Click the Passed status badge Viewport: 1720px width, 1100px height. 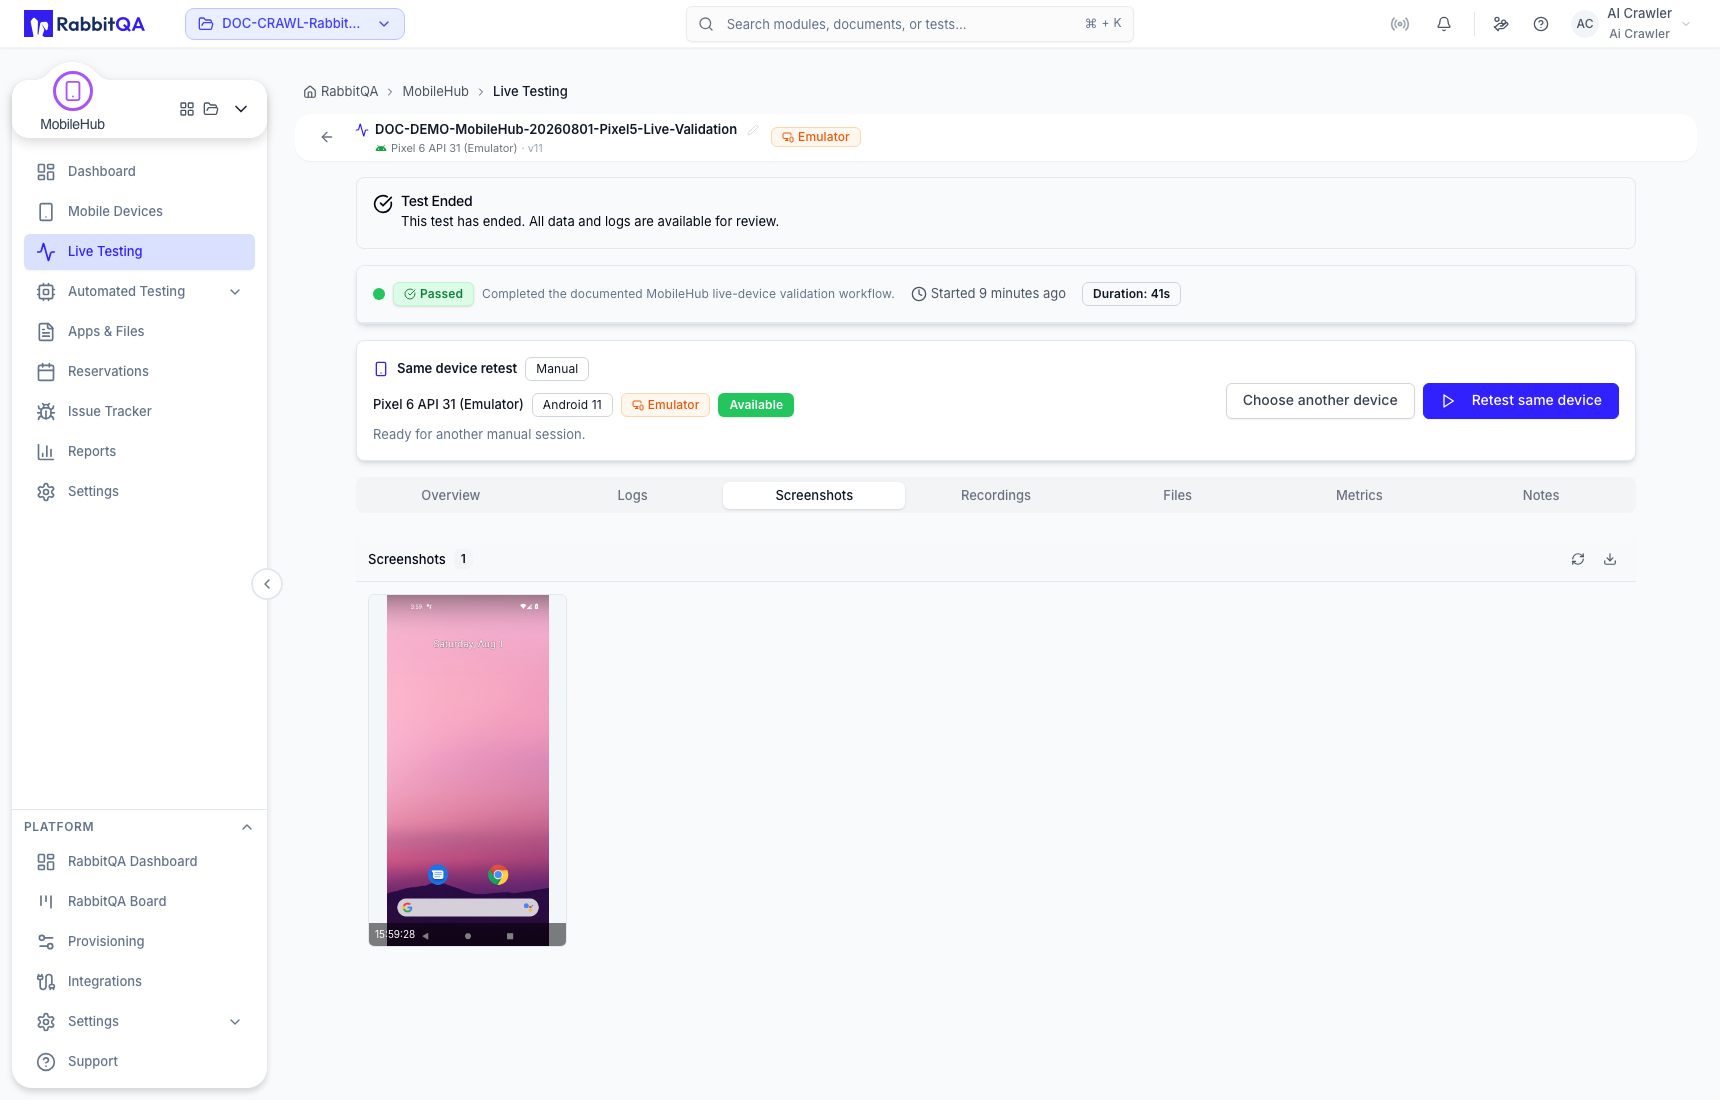pyautogui.click(x=433, y=294)
